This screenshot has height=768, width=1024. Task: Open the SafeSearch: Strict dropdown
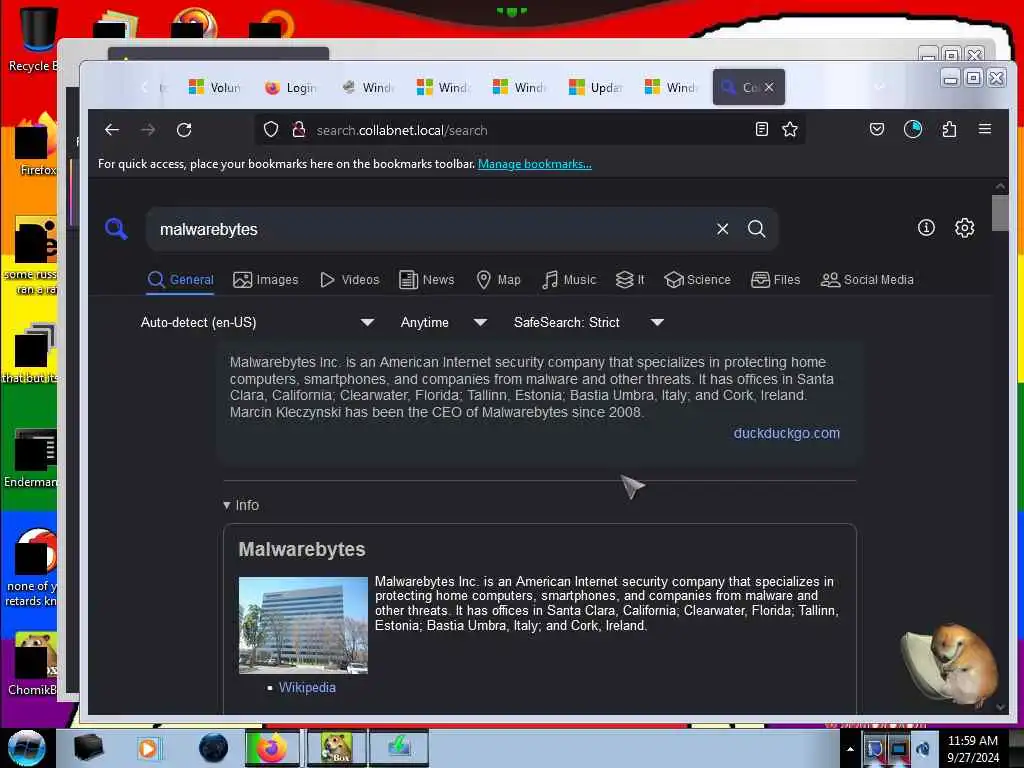(x=588, y=322)
